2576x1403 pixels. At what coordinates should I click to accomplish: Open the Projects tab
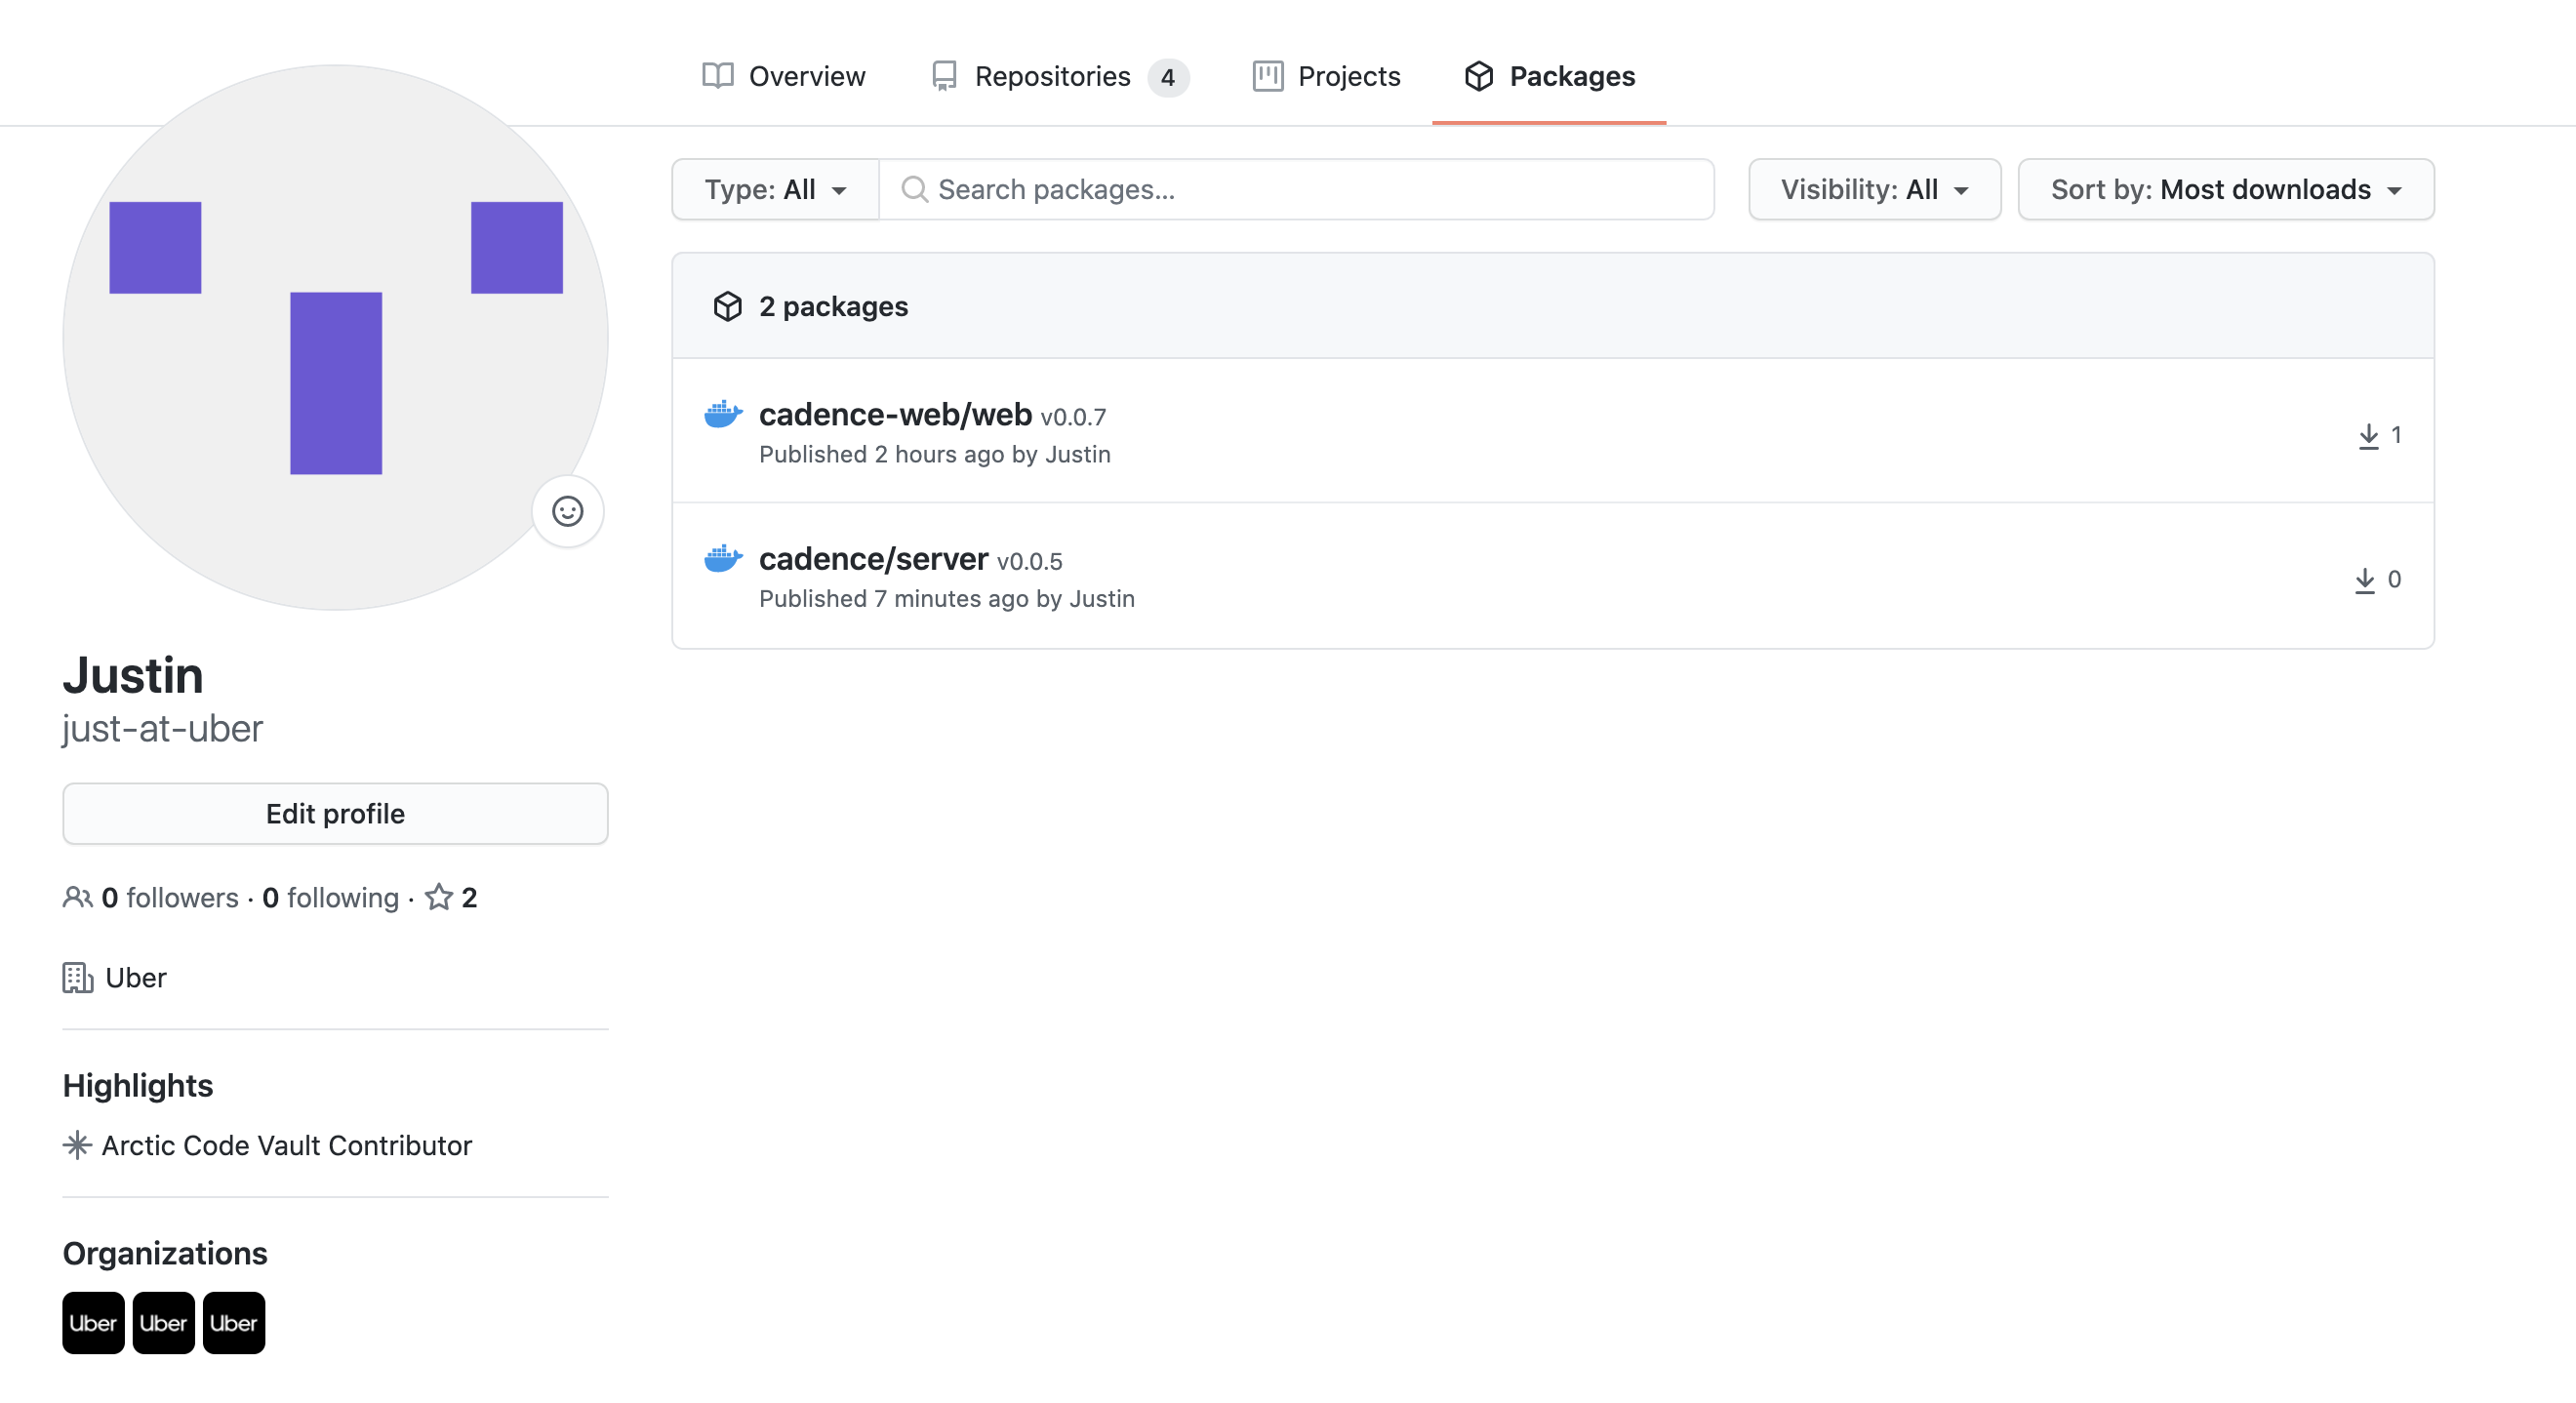tap(1326, 76)
